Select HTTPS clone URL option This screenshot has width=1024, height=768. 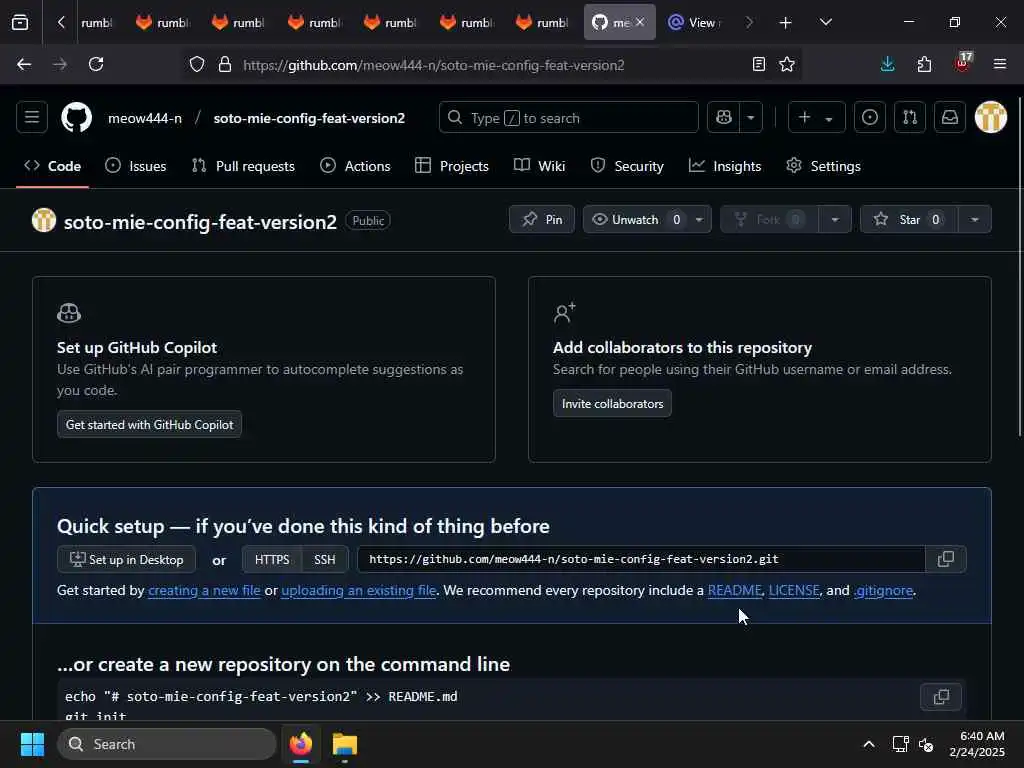click(x=272, y=560)
